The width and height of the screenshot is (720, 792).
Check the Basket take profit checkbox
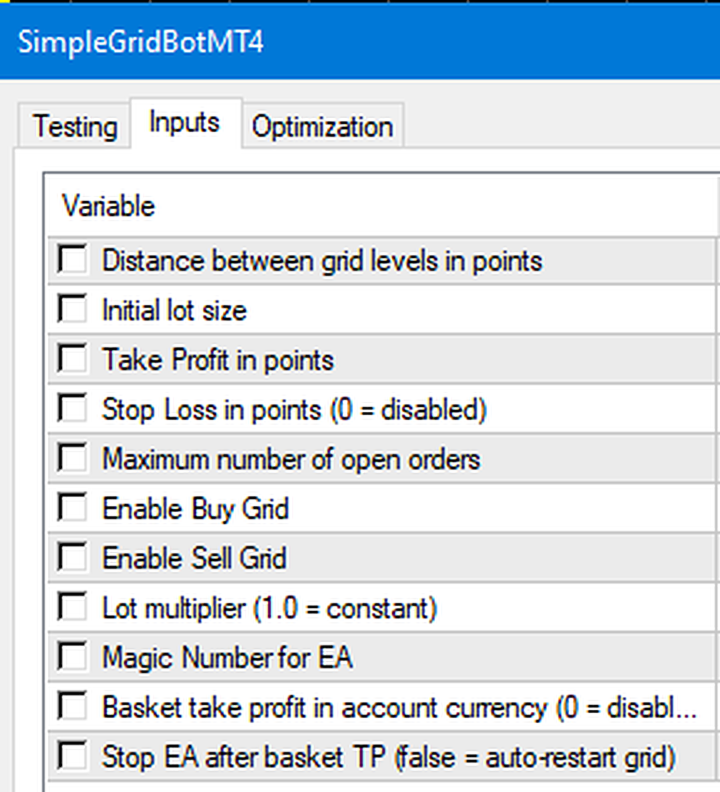[72, 706]
